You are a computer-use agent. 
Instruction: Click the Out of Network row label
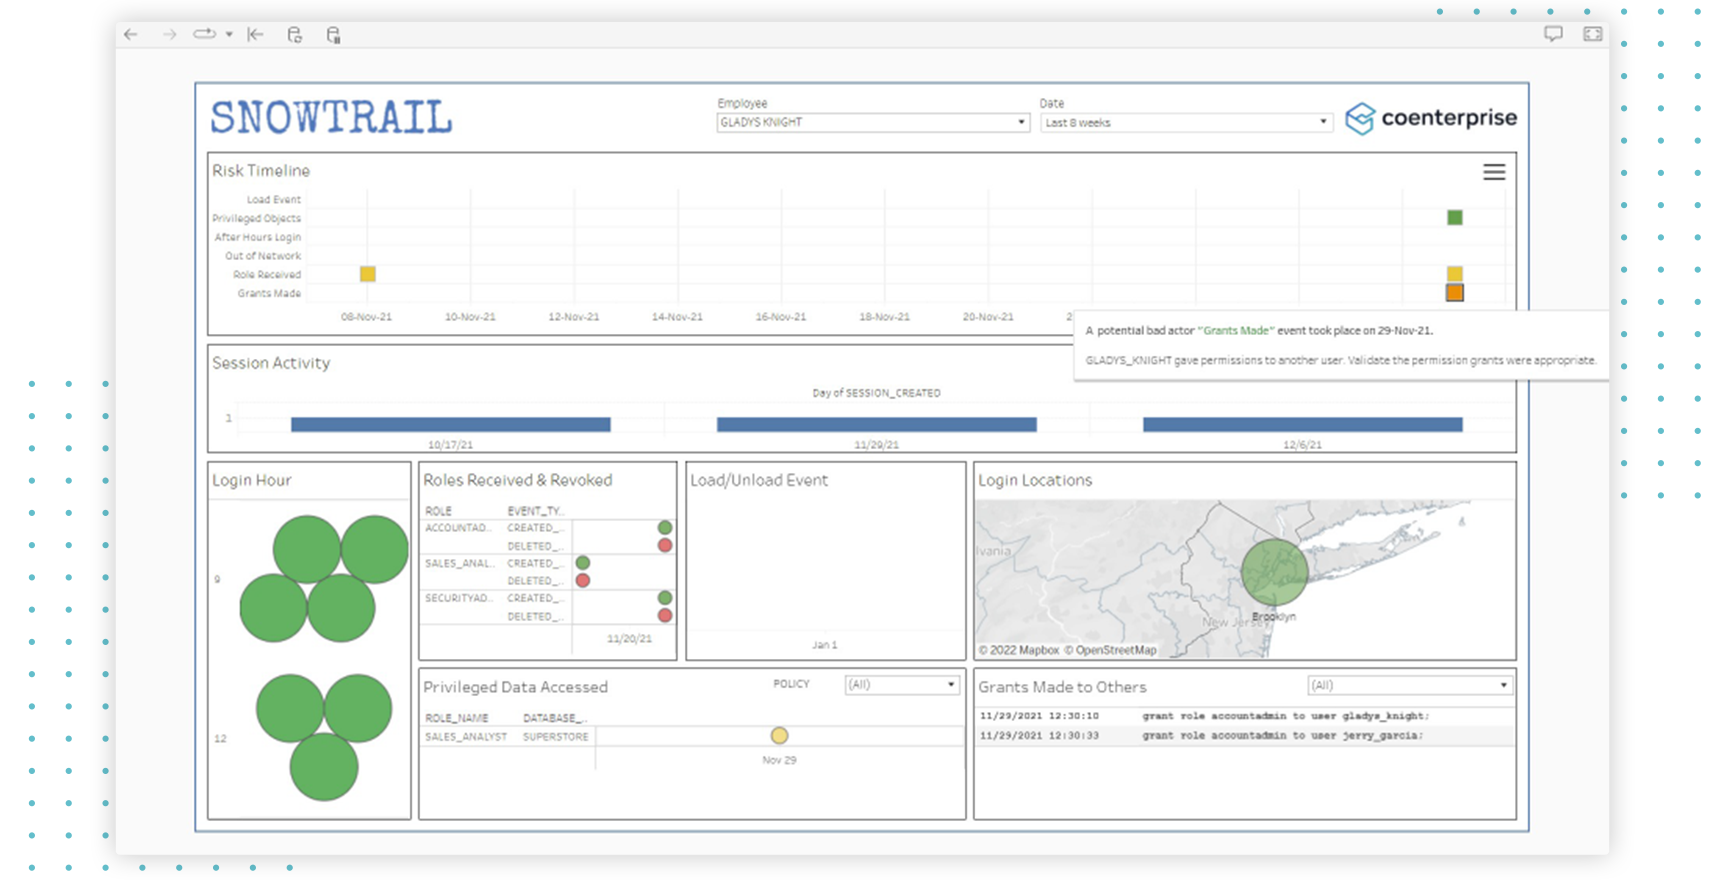pos(263,256)
